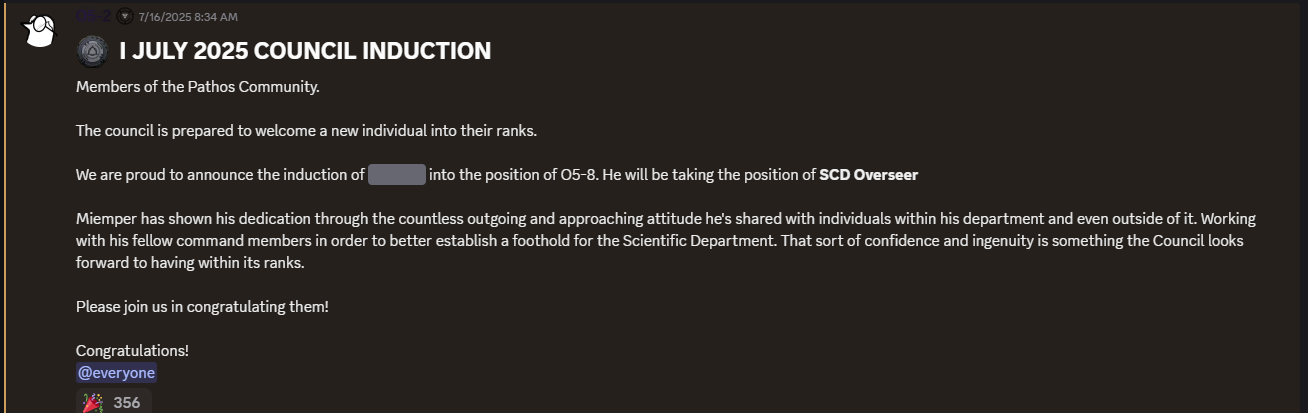Image resolution: width=1308 pixels, height=413 pixels.
Task: Click the round emblem emoji in the heading
Action: point(93,50)
